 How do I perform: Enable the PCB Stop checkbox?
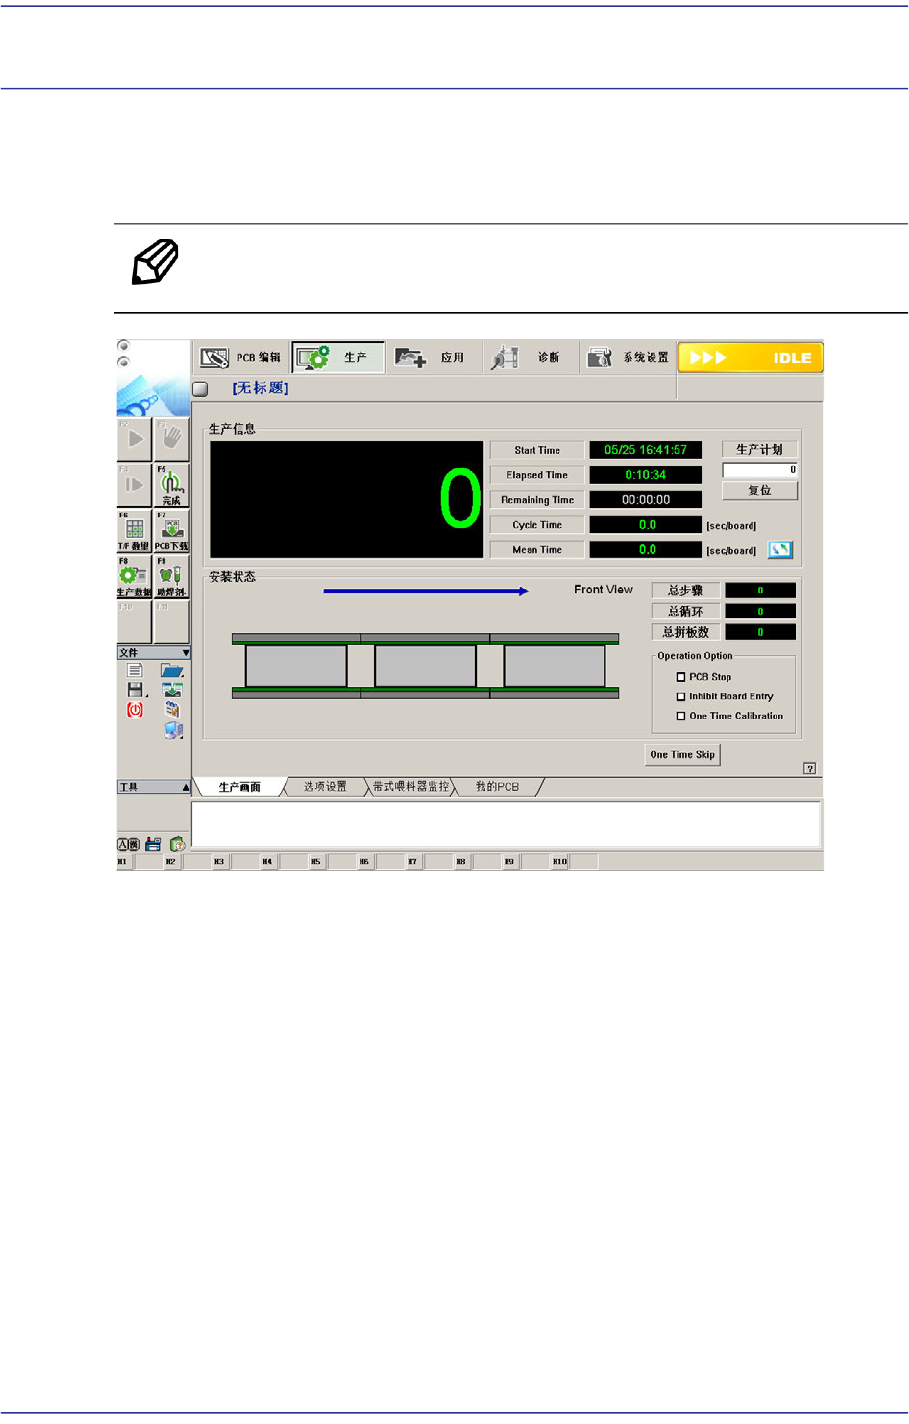click(x=681, y=677)
